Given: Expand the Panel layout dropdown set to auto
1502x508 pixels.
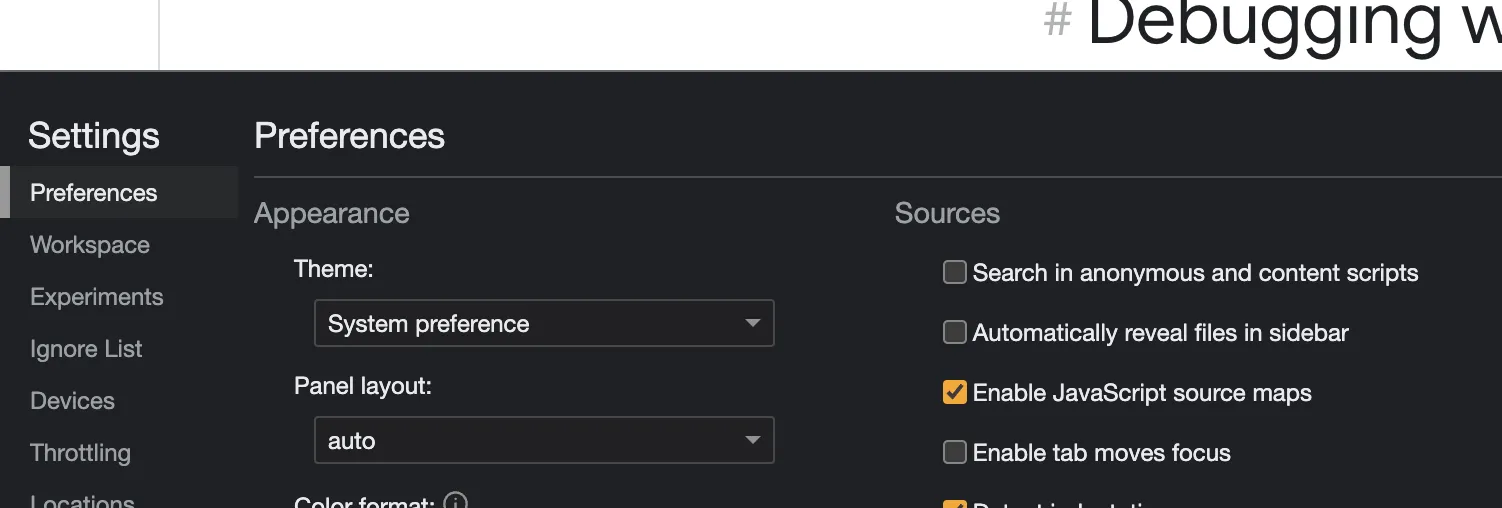Looking at the screenshot, I should [x=544, y=441].
